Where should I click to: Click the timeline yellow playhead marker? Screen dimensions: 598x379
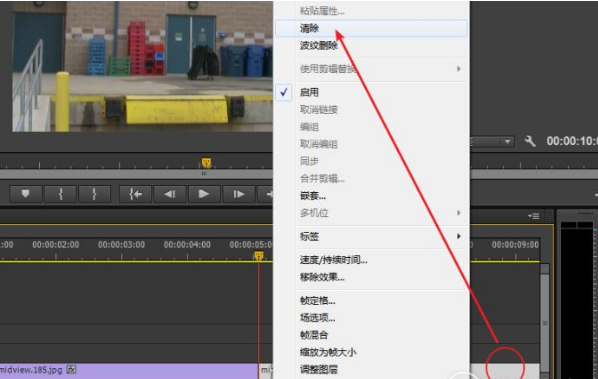tap(259, 255)
